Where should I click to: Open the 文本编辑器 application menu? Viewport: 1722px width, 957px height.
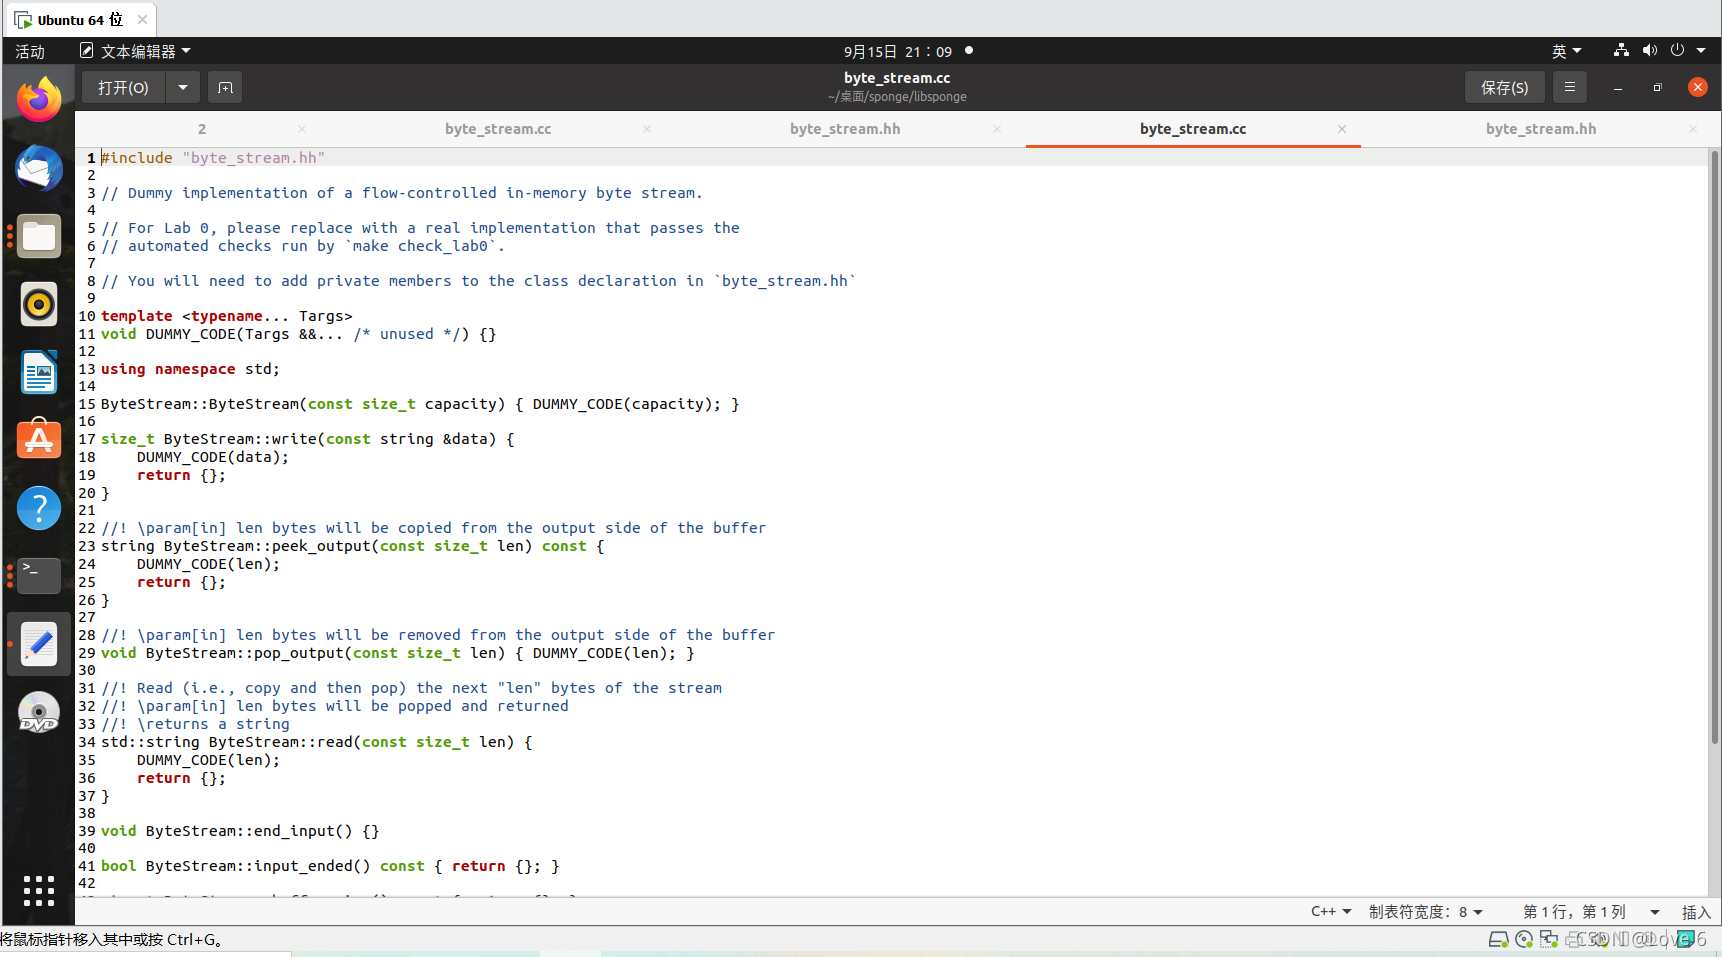(136, 51)
